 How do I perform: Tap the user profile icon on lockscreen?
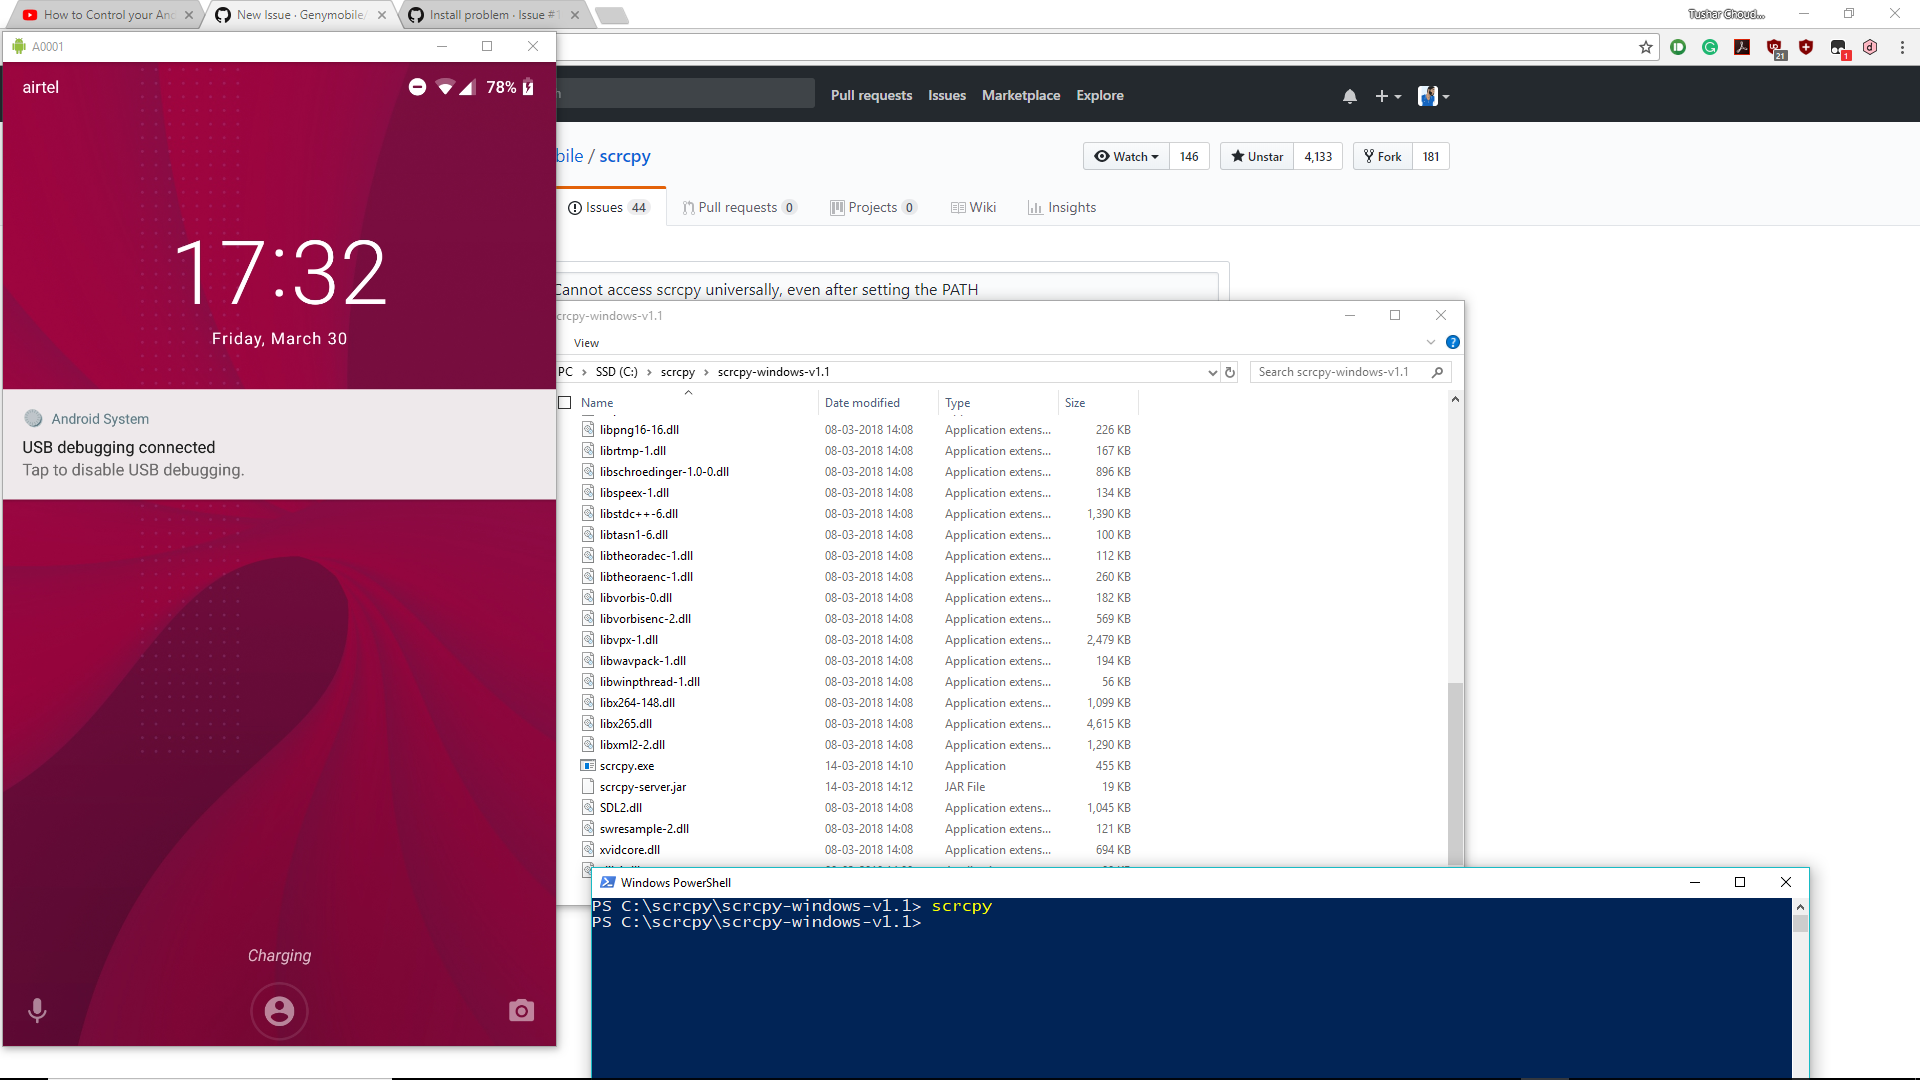pos(279,1011)
